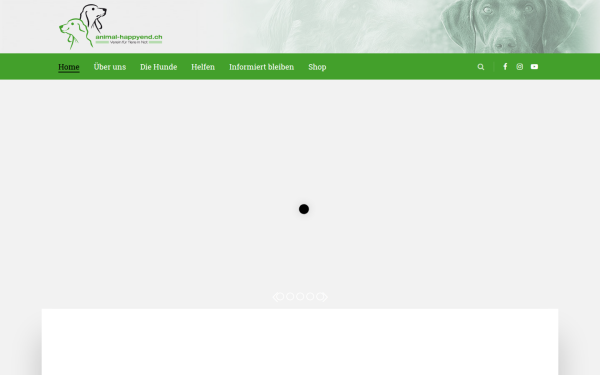Select the third slideshow pagination dot
This screenshot has height=375, width=600.
pos(300,297)
